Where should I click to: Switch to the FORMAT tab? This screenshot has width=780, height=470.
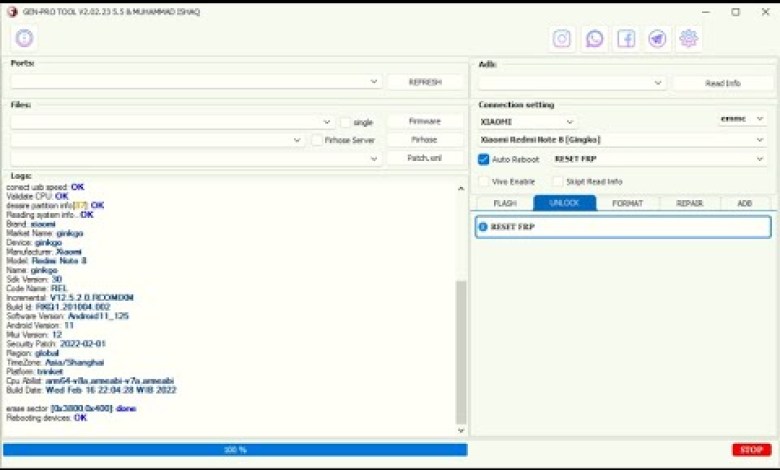(628, 203)
